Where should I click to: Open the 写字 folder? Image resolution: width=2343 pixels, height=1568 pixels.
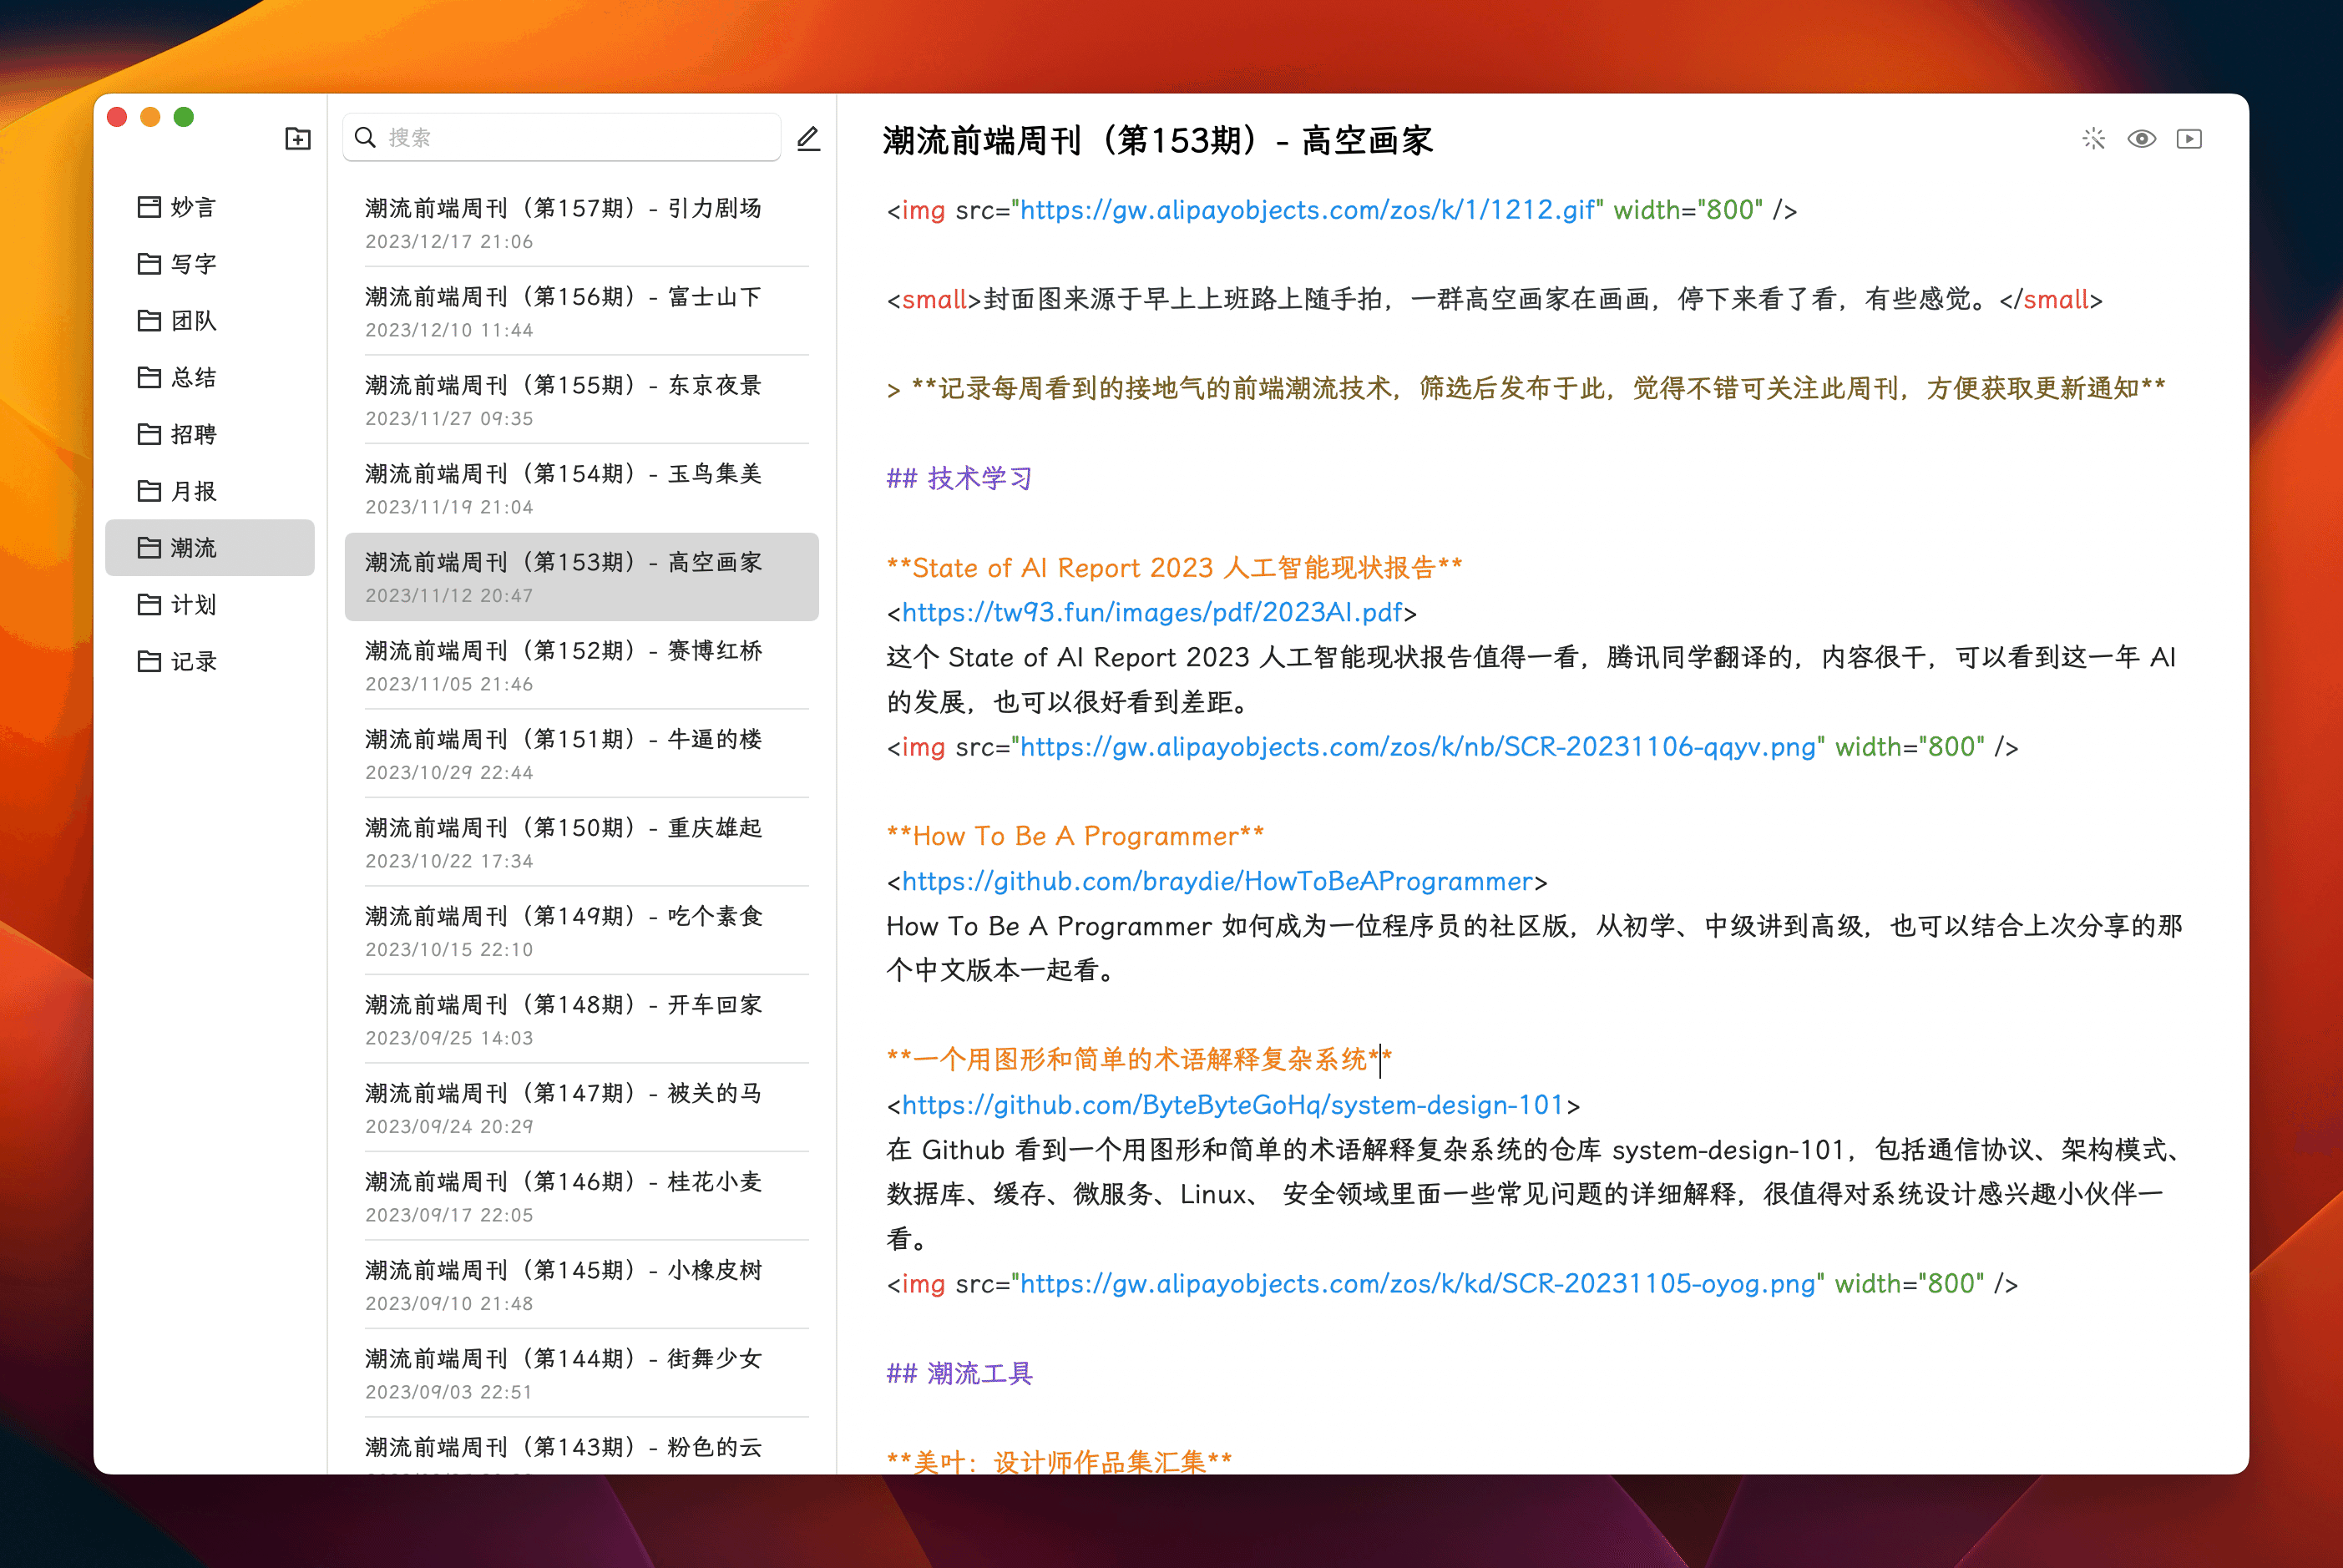click(192, 264)
